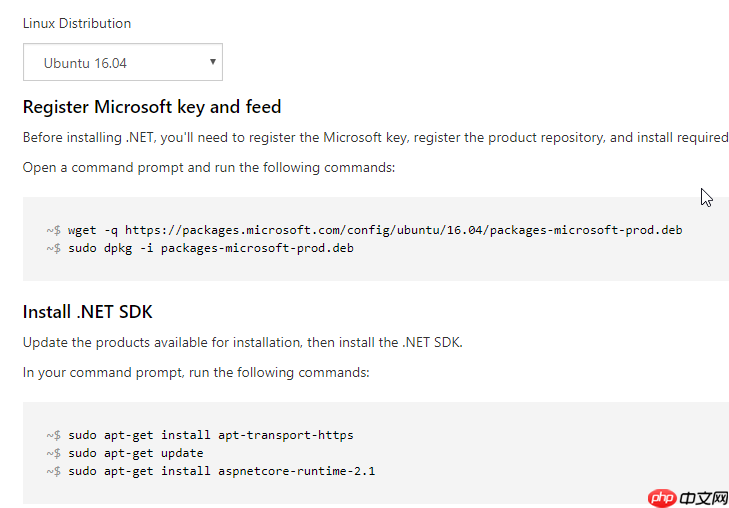Click the Linux Distribution label
This screenshot has height=508, width=729.
point(77,23)
